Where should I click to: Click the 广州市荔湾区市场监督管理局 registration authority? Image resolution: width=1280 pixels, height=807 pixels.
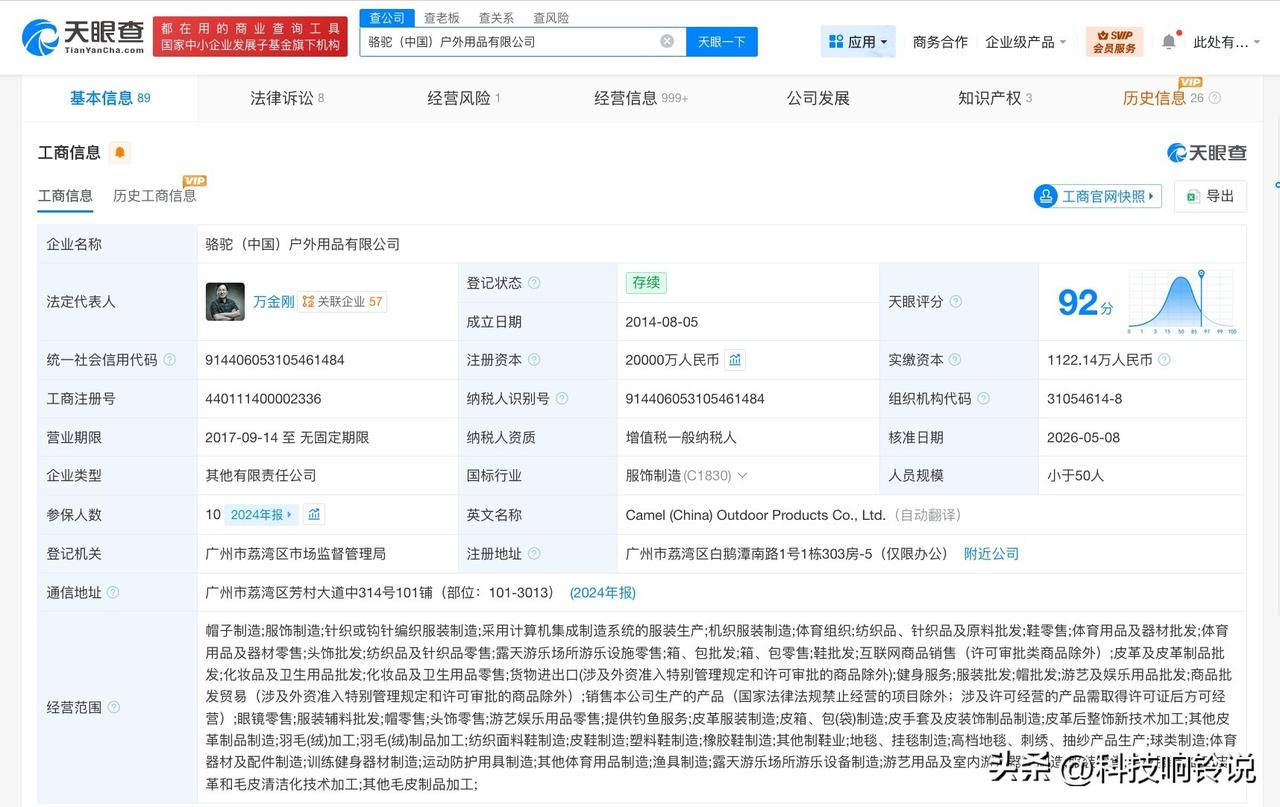click(296, 554)
